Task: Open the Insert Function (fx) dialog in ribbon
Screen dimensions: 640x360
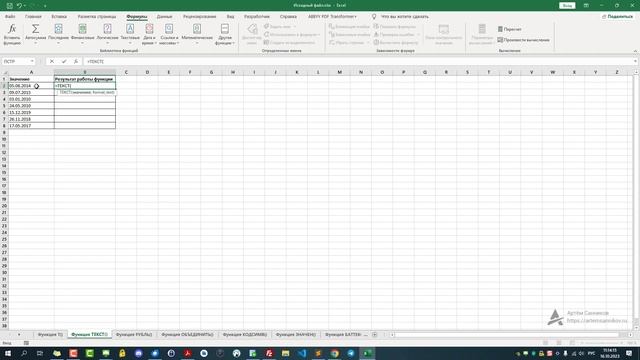Action: coord(12,34)
